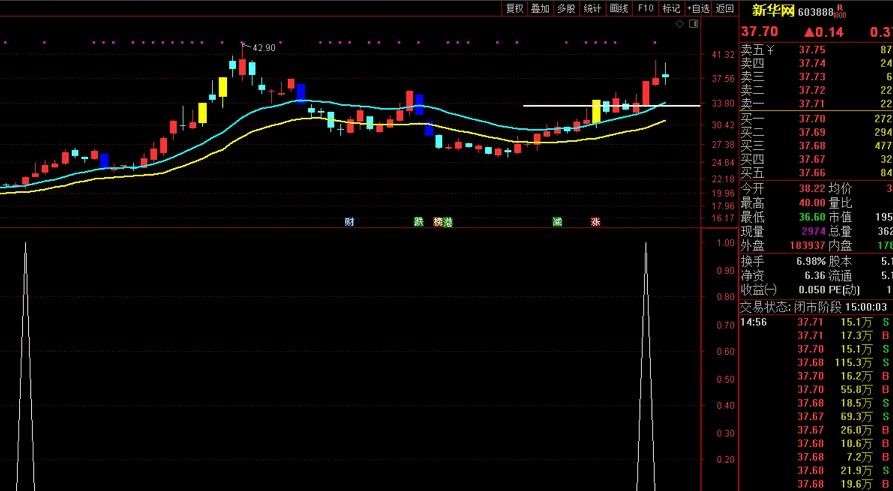893x491 pixels.
Task: Select the 买三 bid row at 37.68
Action: pyautogui.click(x=816, y=146)
